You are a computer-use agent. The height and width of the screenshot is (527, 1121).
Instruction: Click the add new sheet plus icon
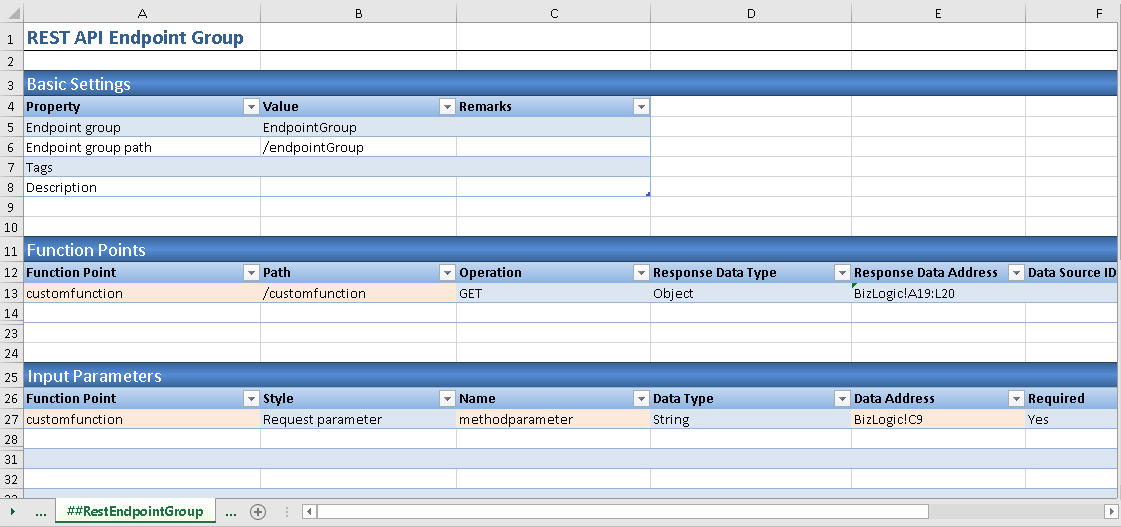[x=258, y=512]
